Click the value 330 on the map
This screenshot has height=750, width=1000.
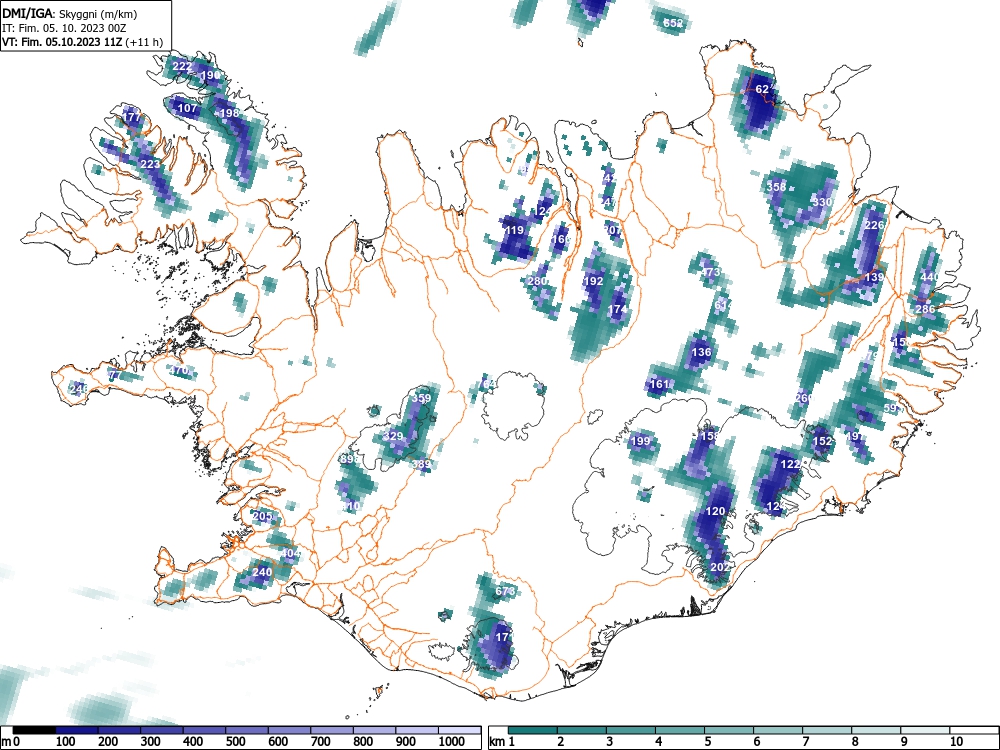coord(822,202)
